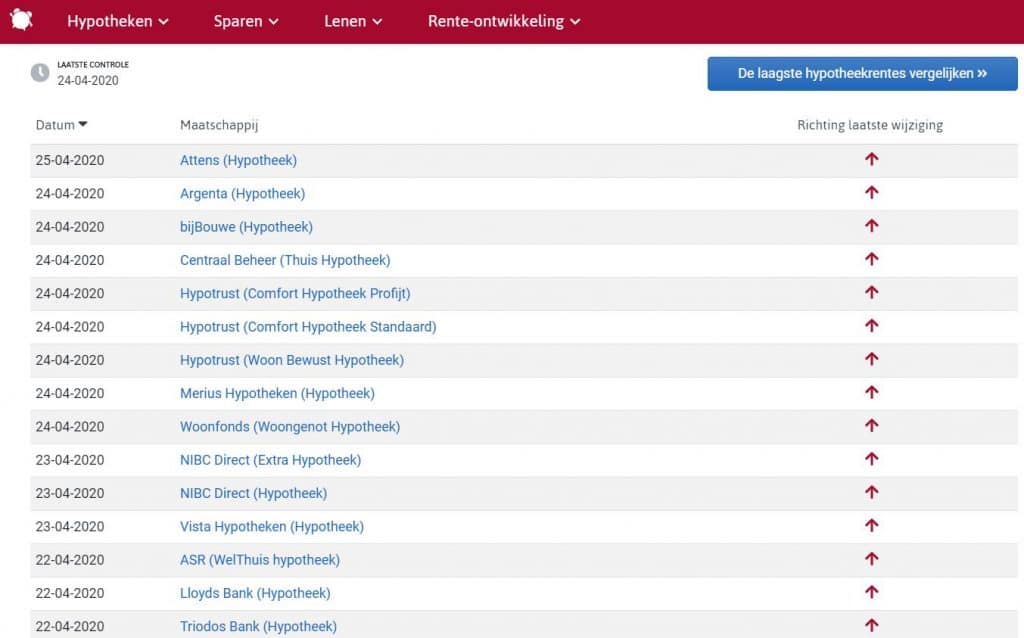Click the date in Argenta row
Screen dimensions: 1024x638
coord(70,193)
